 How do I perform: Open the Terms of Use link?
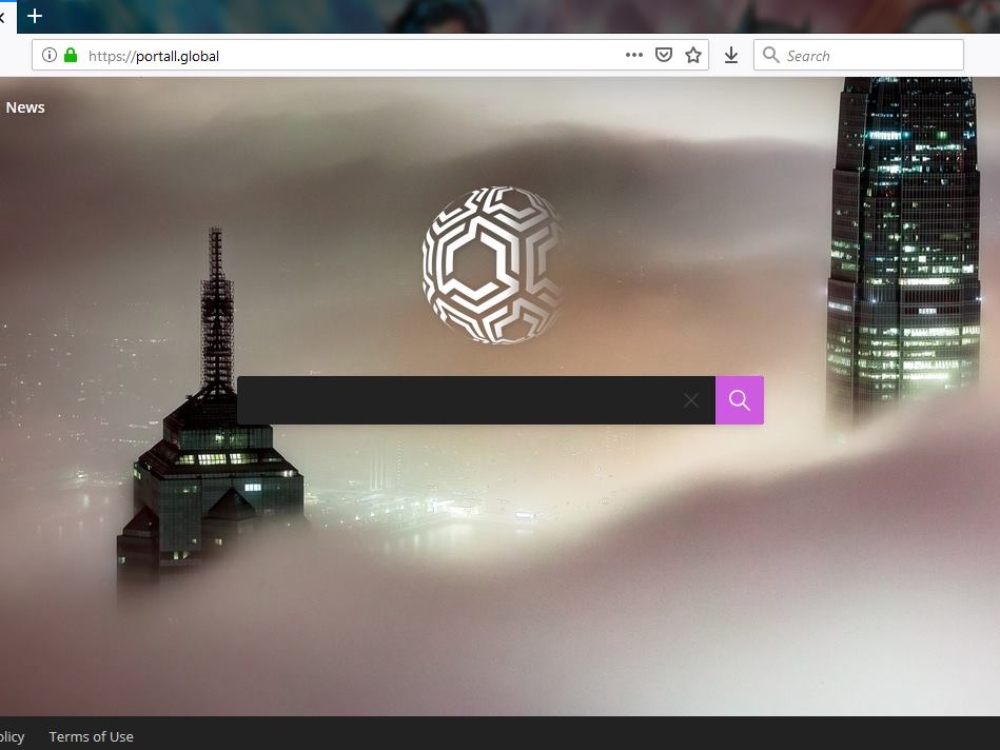pos(91,737)
